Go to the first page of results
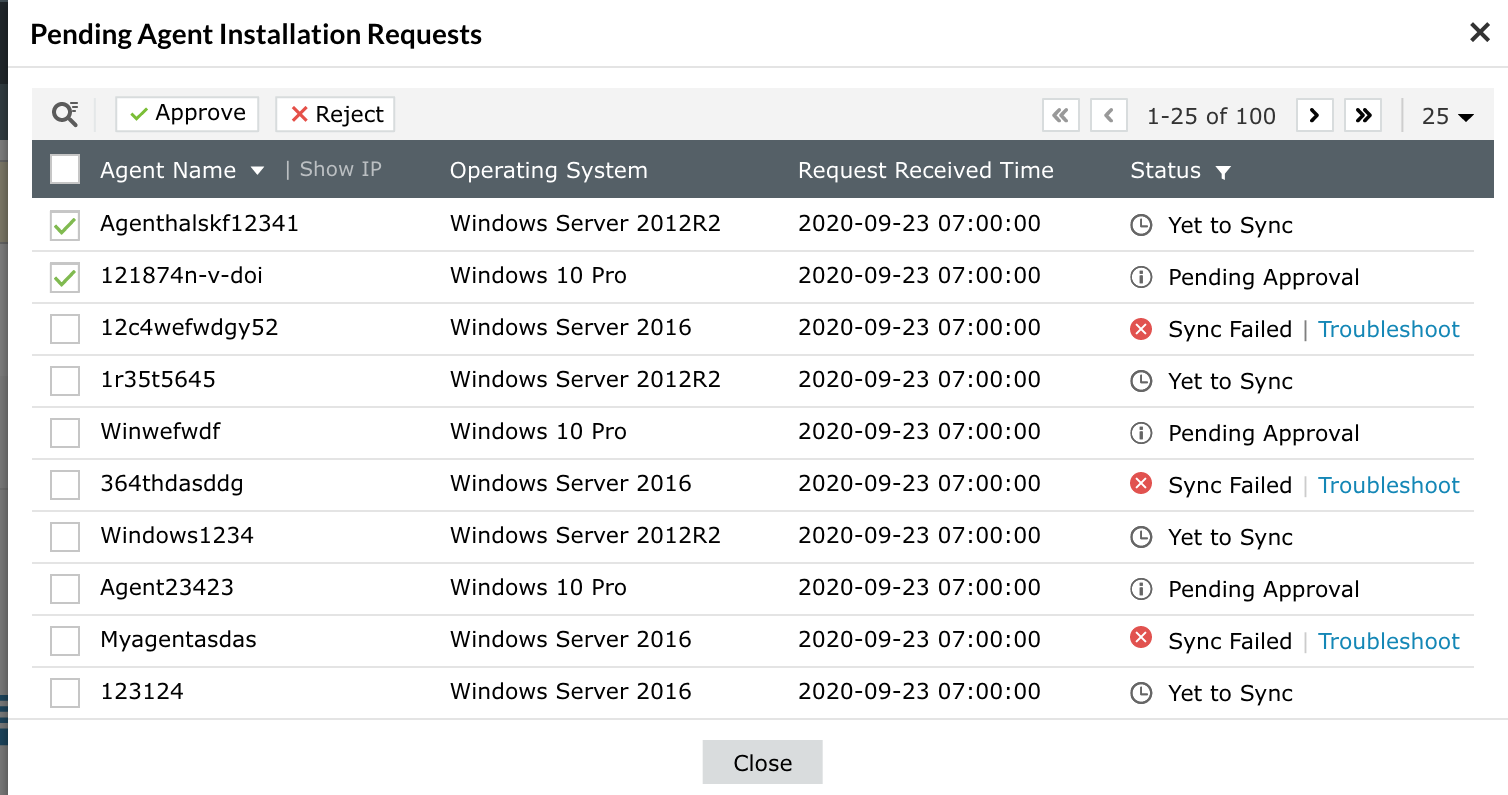Viewport: 1508px width, 795px height. (1060, 115)
